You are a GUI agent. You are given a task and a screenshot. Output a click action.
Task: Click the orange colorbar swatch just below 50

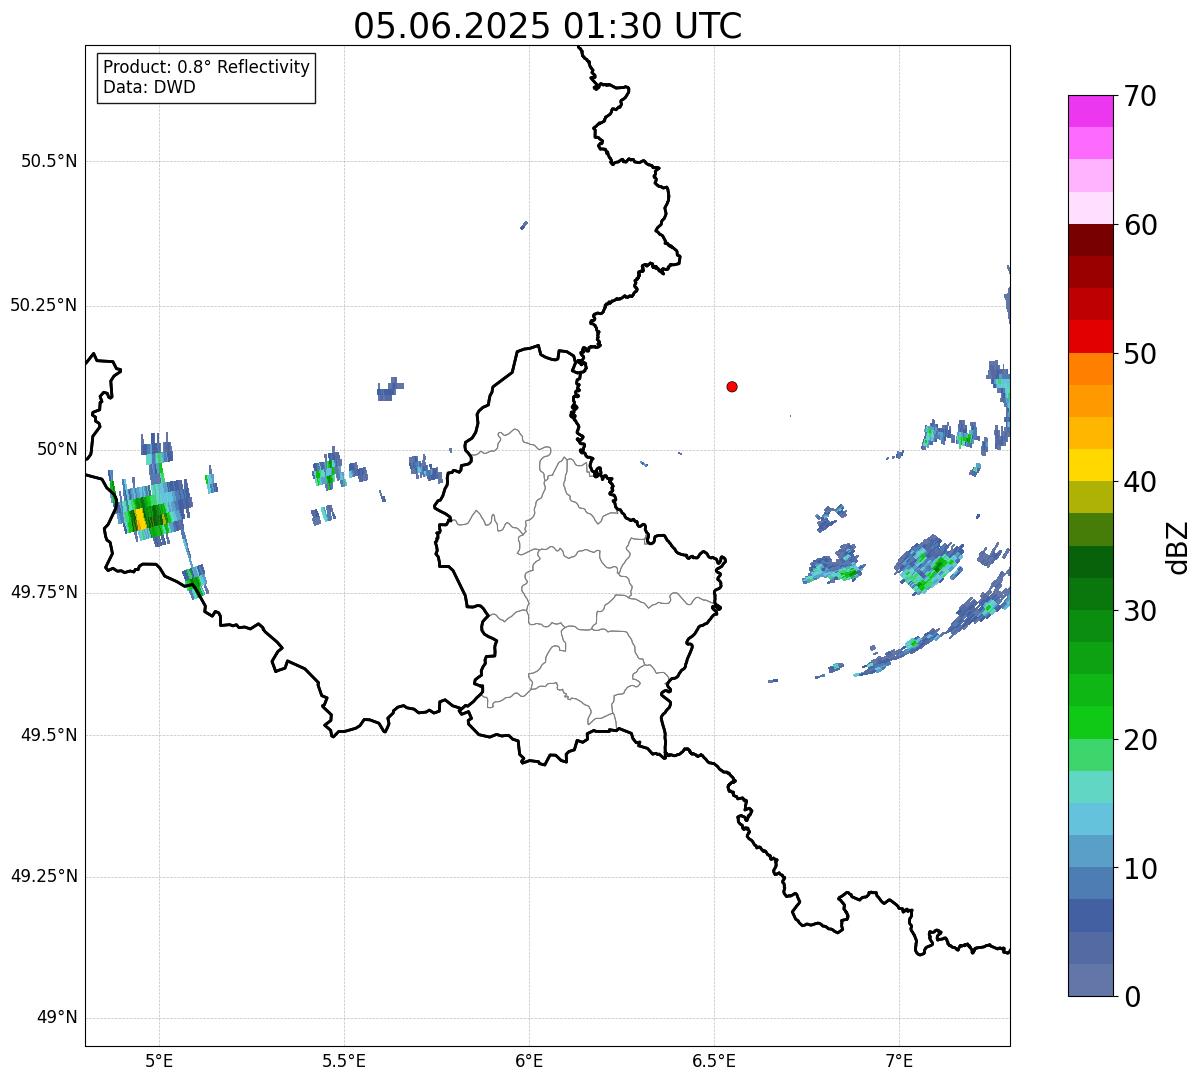tap(1091, 369)
